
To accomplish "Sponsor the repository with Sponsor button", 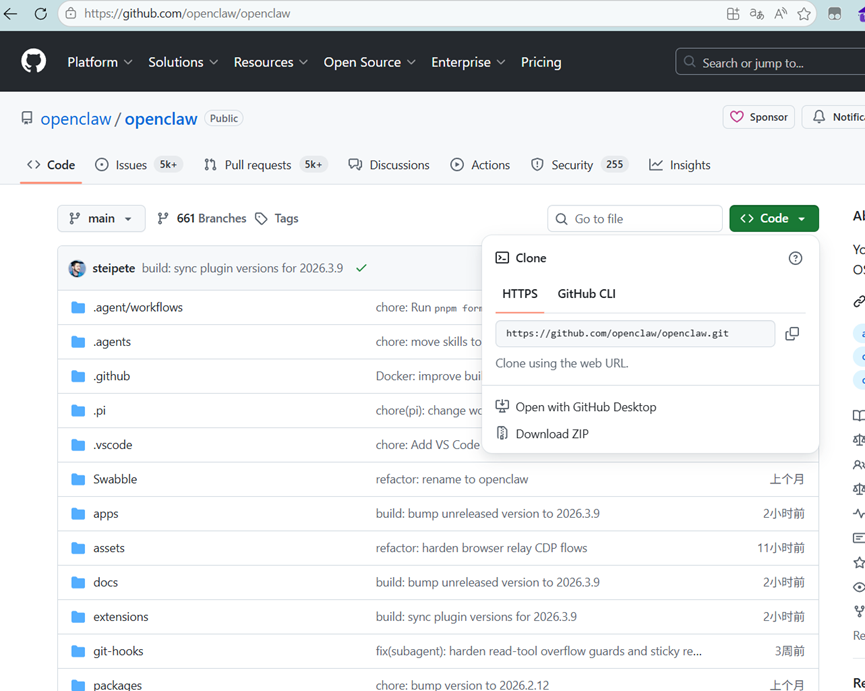I will click(x=758, y=117).
